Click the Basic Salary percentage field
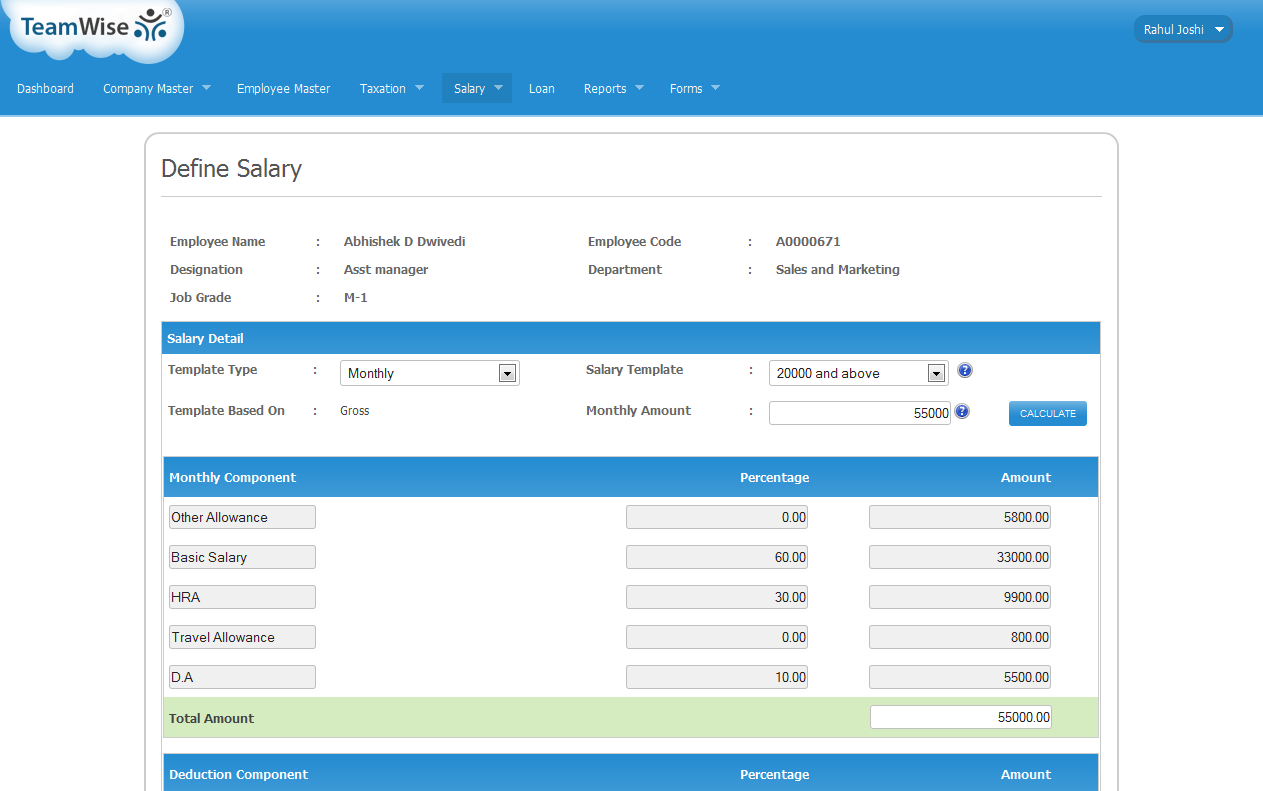This screenshot has width=1263, height=791. click(x=716, y=557)
